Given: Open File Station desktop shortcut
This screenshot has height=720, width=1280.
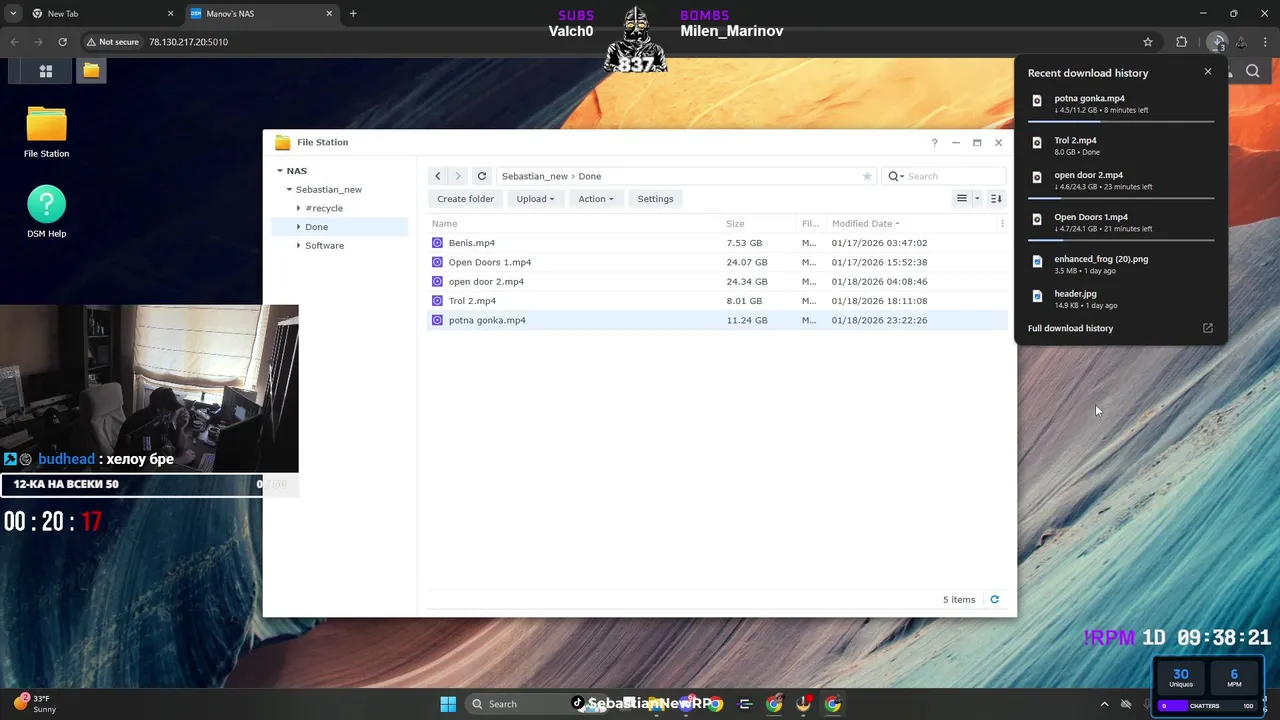Looking at the screenshot, I should pyautogui.click(x=46, y=132).
